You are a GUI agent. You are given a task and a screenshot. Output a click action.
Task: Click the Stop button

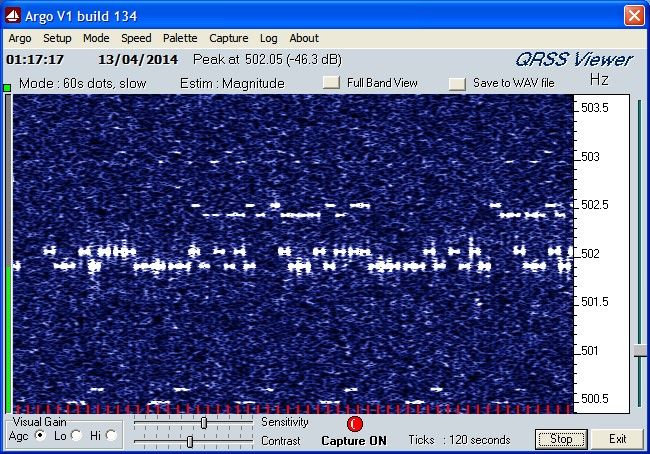(x=561, y=439)
